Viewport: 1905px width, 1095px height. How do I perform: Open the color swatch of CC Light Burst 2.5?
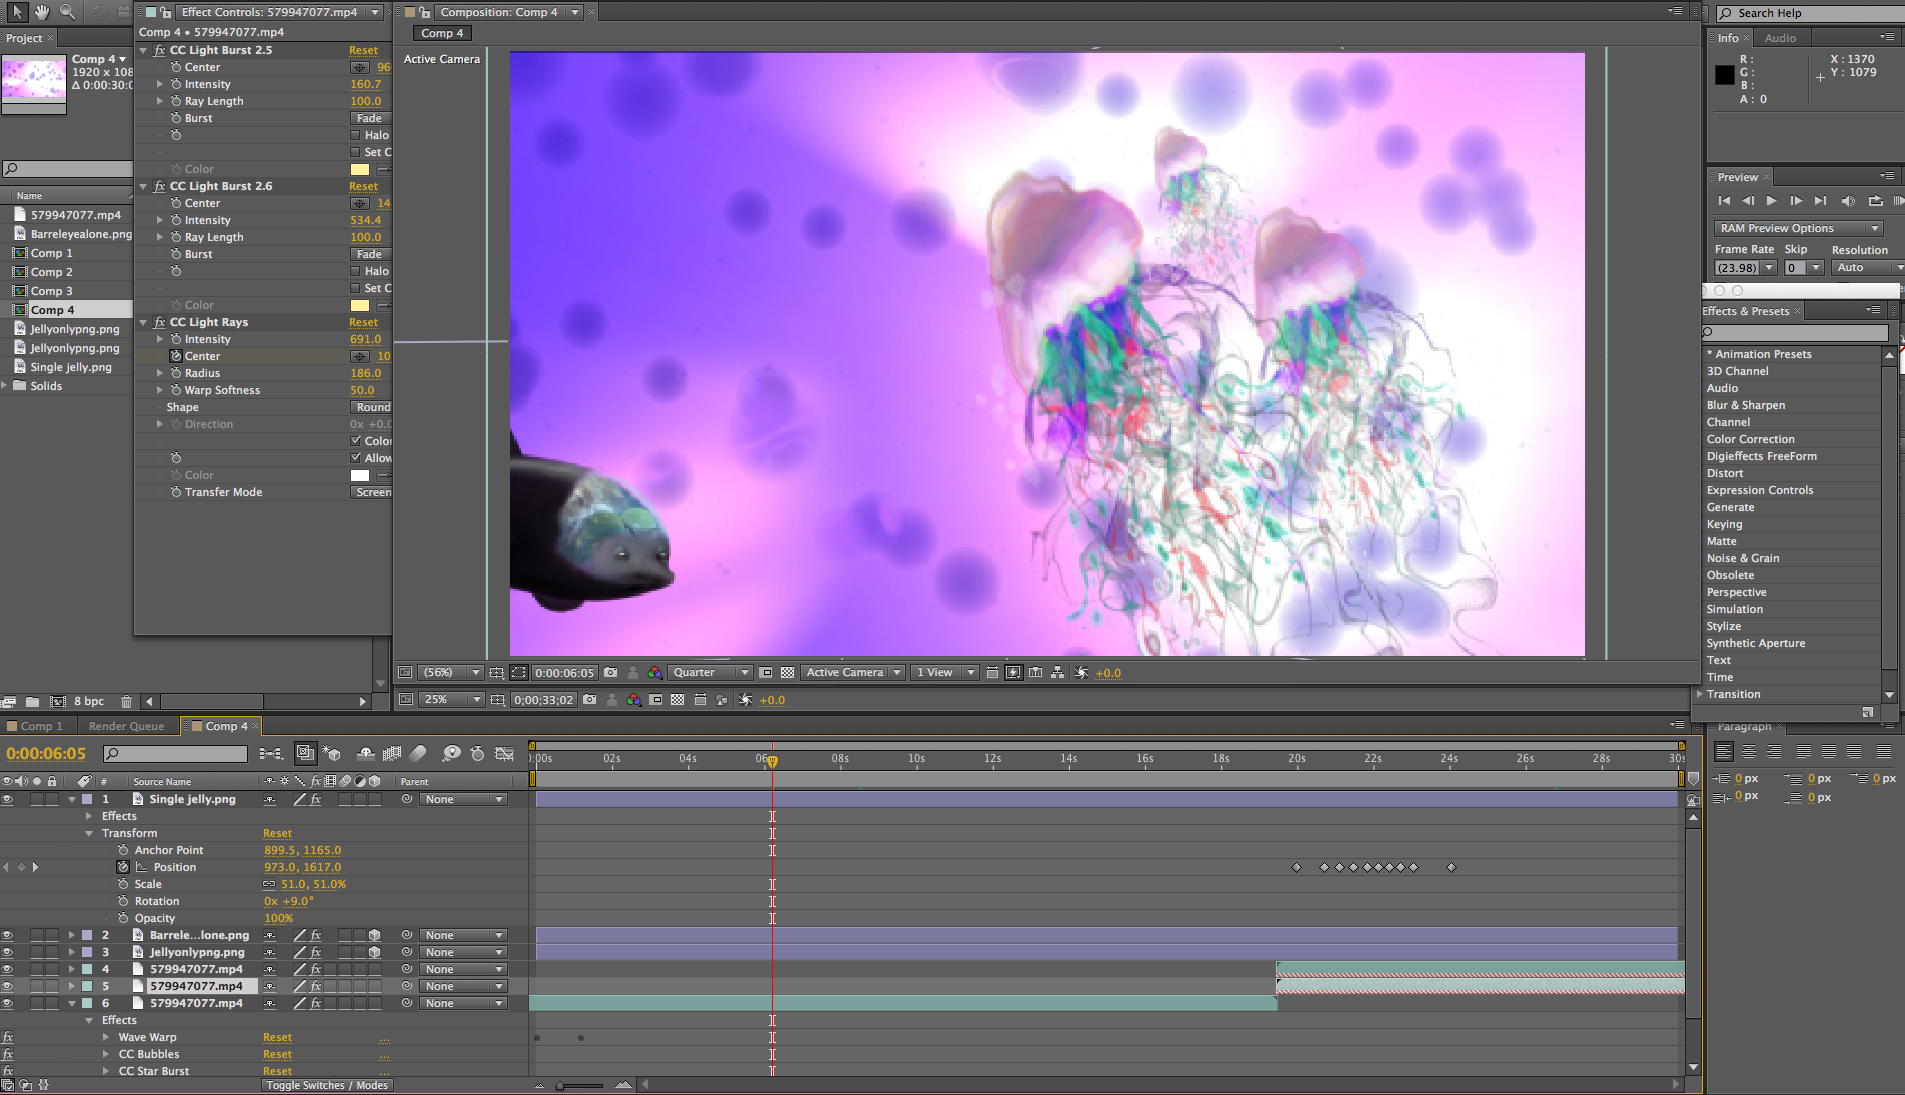(x=360, y=169)
